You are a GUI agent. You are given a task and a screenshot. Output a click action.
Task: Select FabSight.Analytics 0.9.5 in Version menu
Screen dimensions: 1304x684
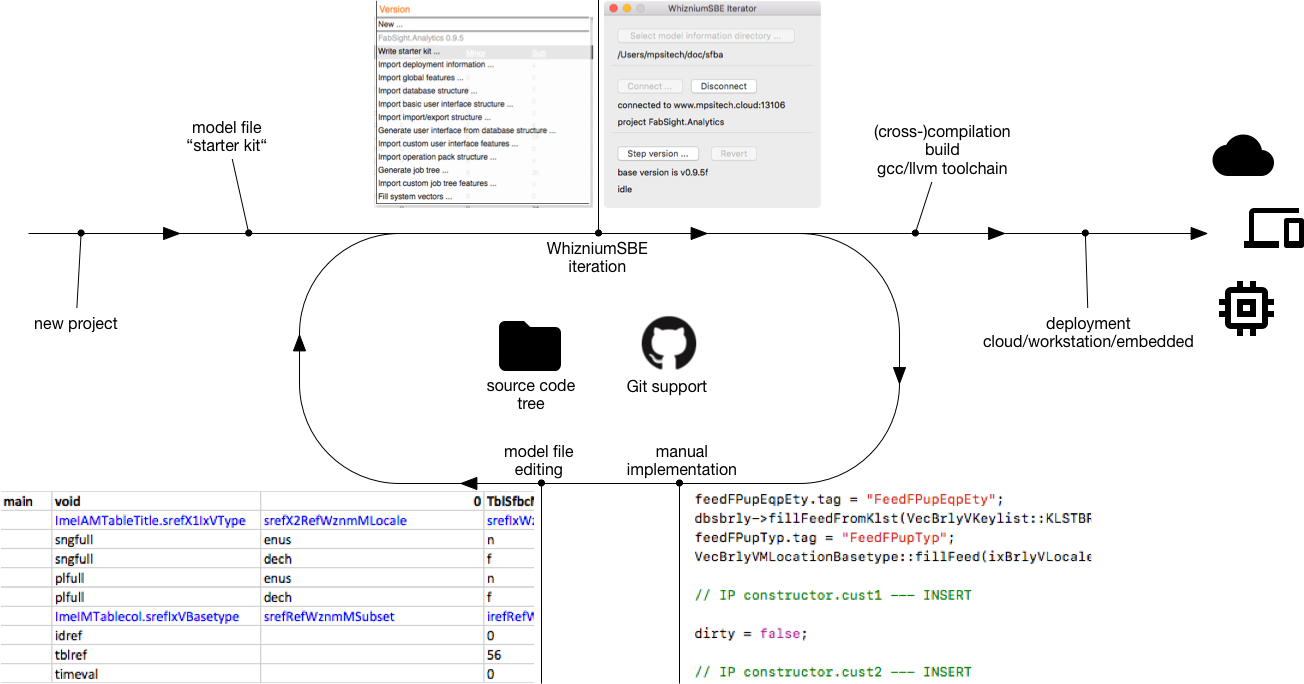pyautogui.click(x=485, y=38)
